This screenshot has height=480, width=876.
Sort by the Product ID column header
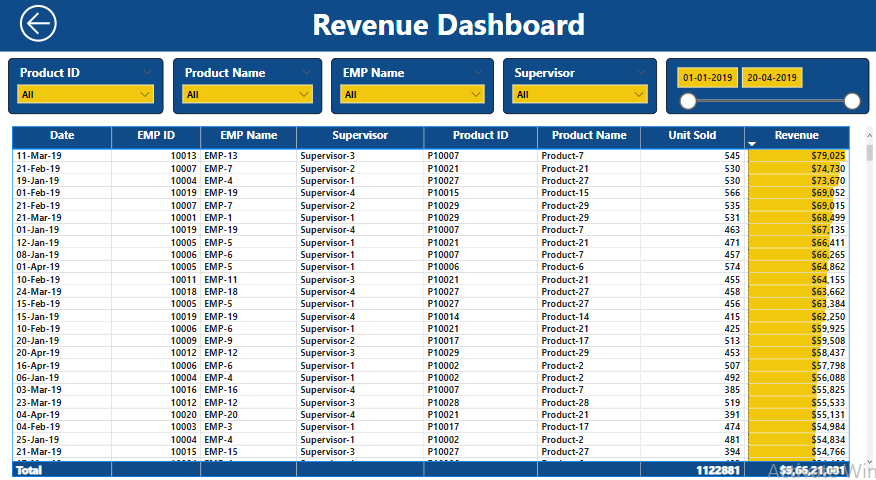(480, 135)
